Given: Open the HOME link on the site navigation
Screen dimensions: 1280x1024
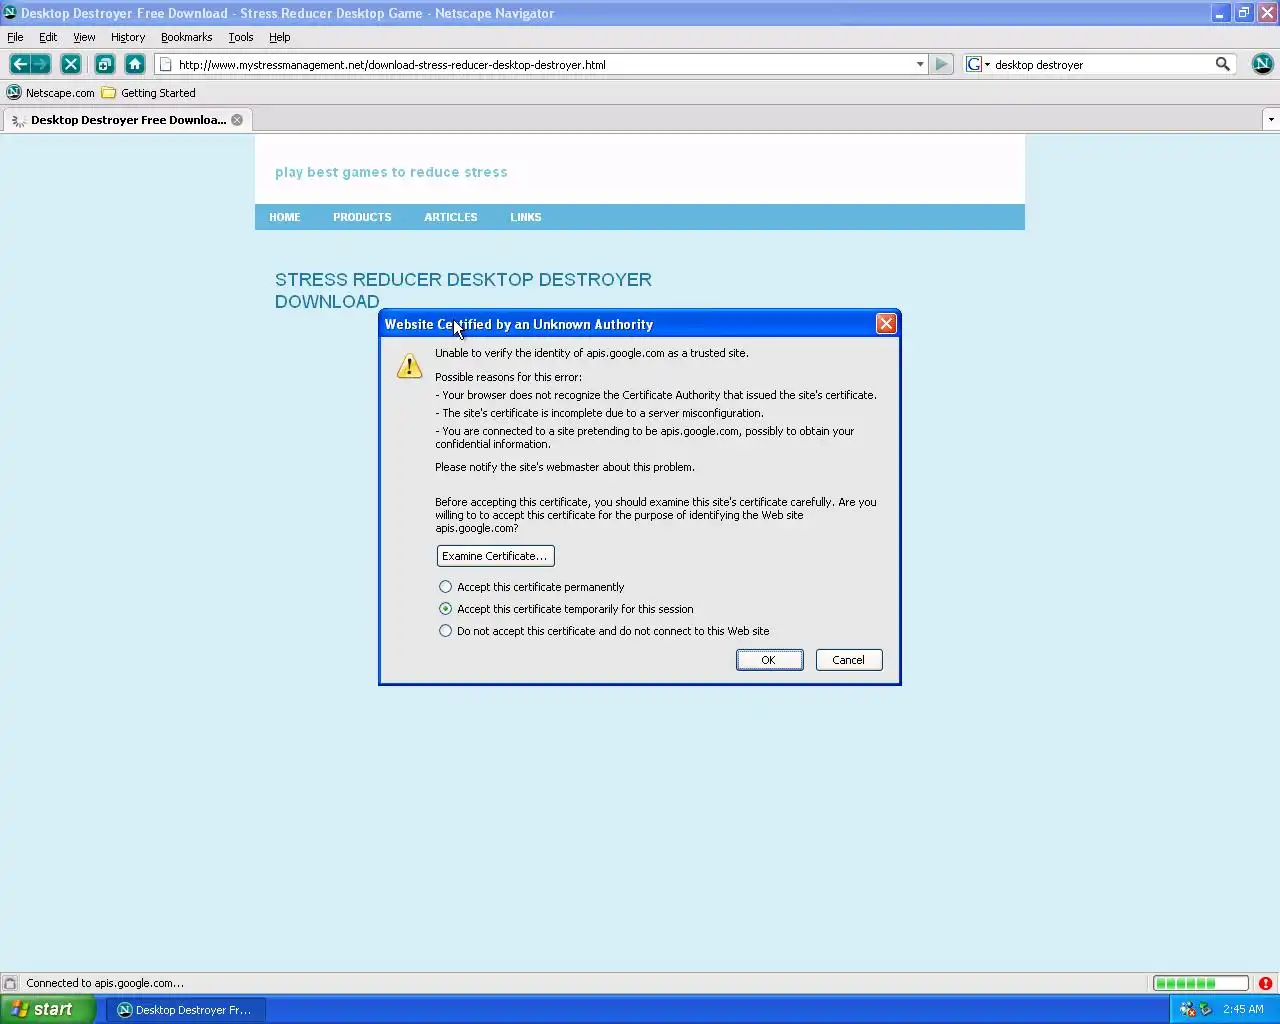Looking at the screenshot, I should tap(285, 217).
